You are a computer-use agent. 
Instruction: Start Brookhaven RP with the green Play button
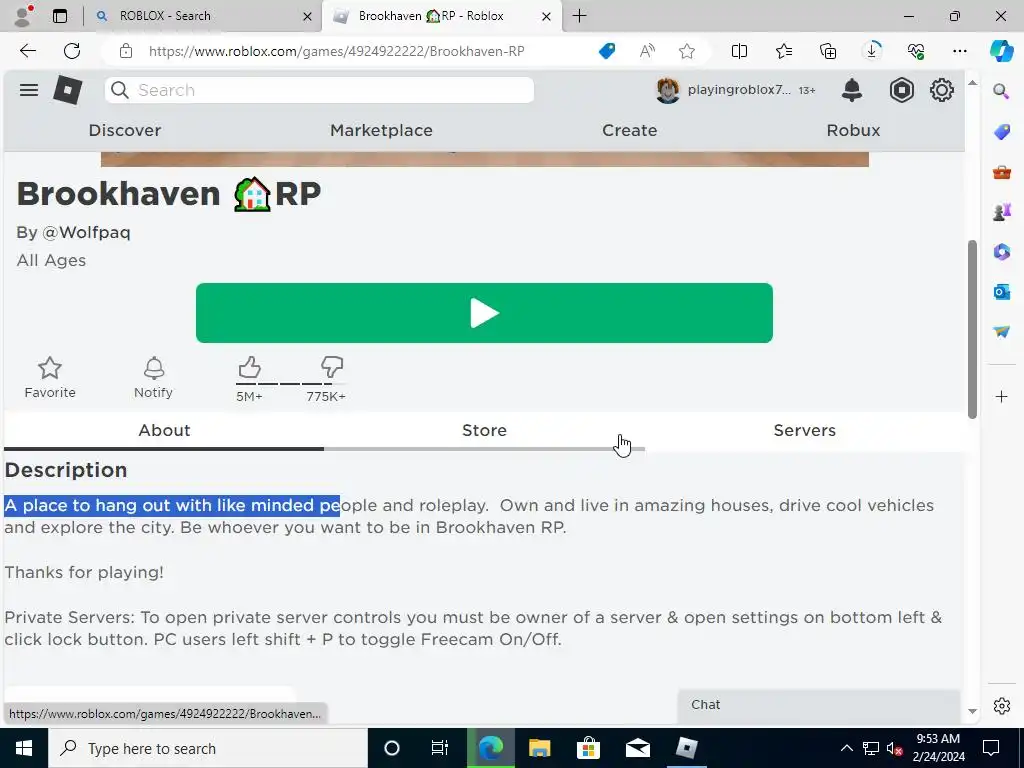[484, 313]
